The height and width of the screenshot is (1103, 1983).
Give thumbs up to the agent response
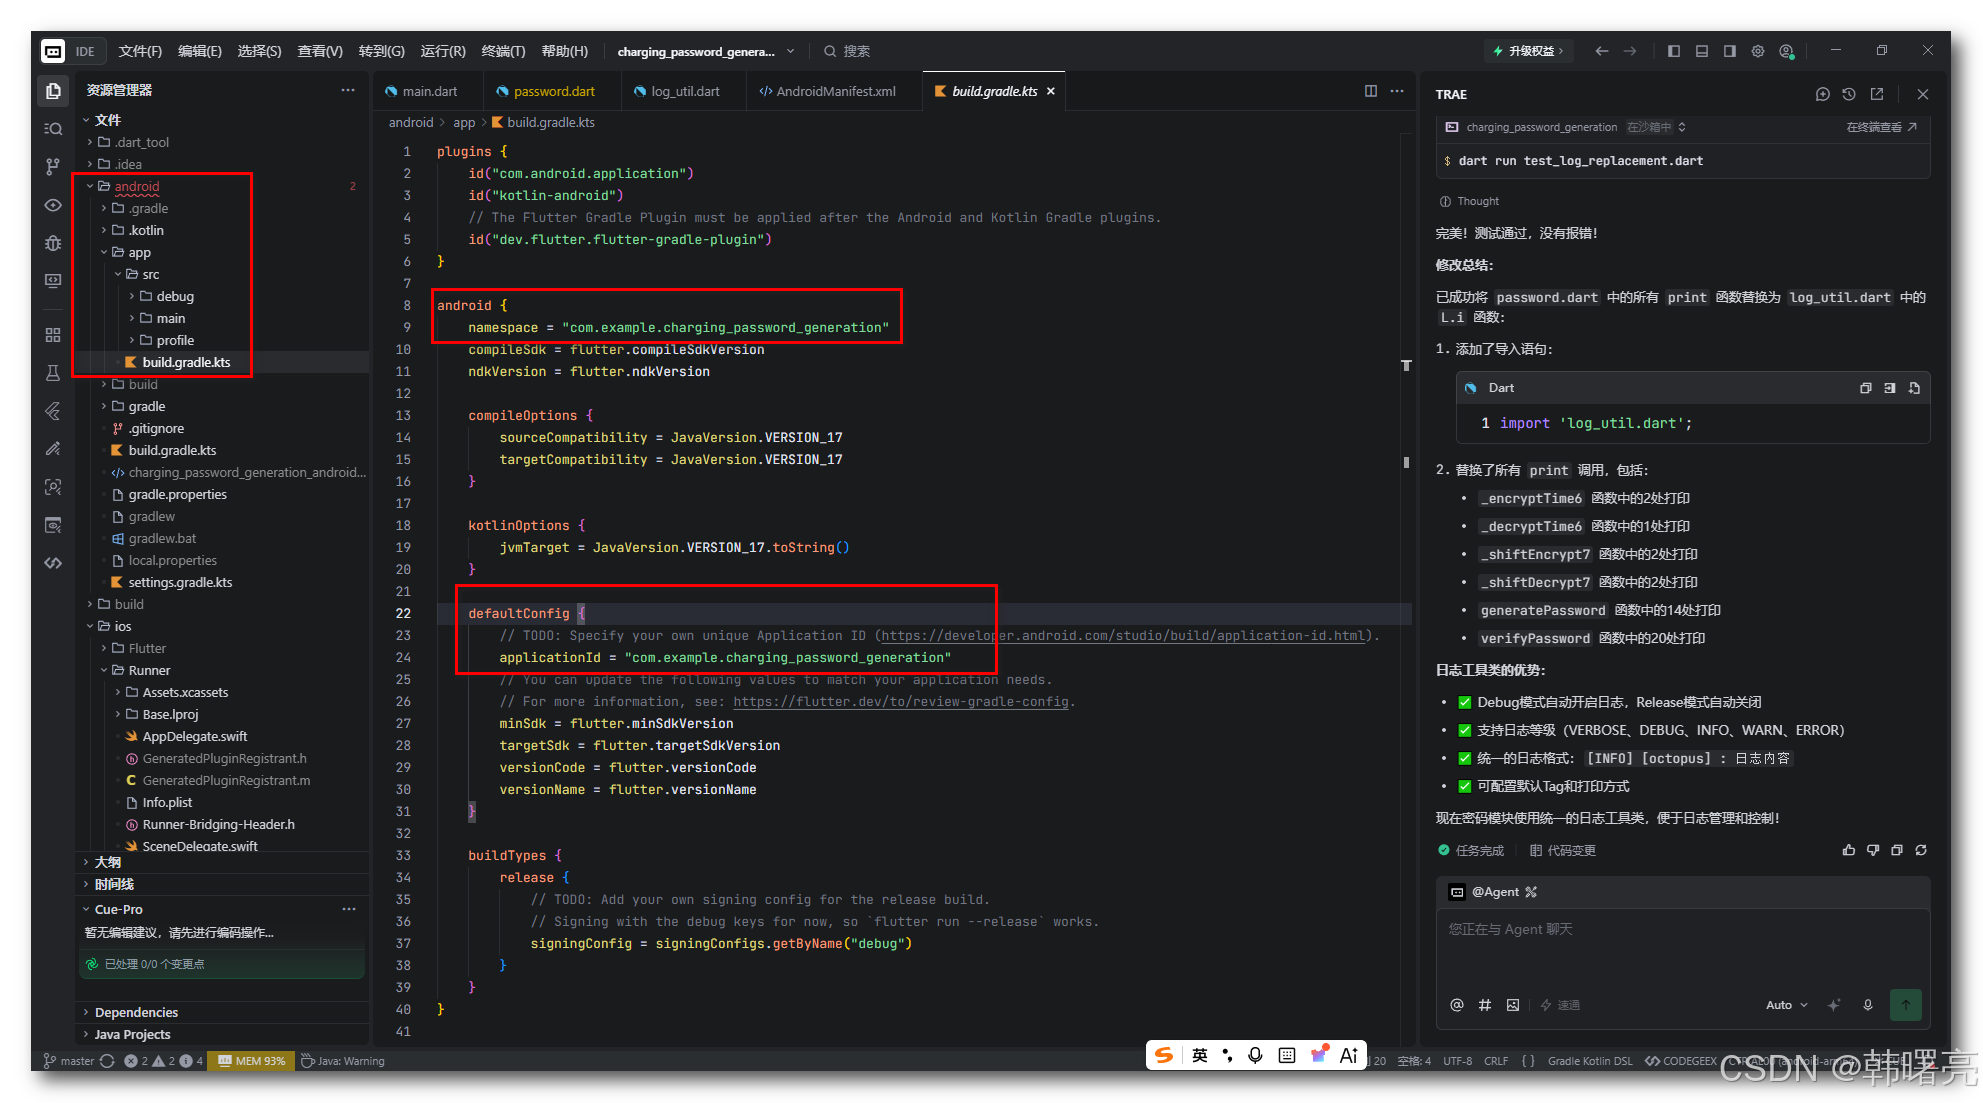pyautogui.click(x=1848, y=850)
